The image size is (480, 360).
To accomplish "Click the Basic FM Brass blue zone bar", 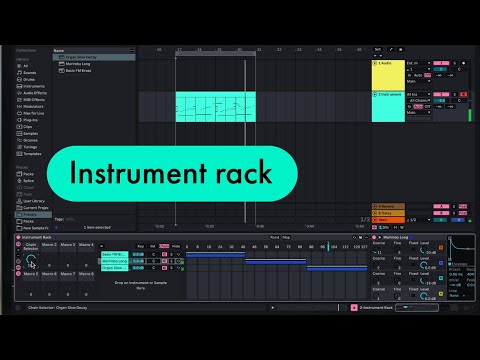I will [x=215, y=255].
